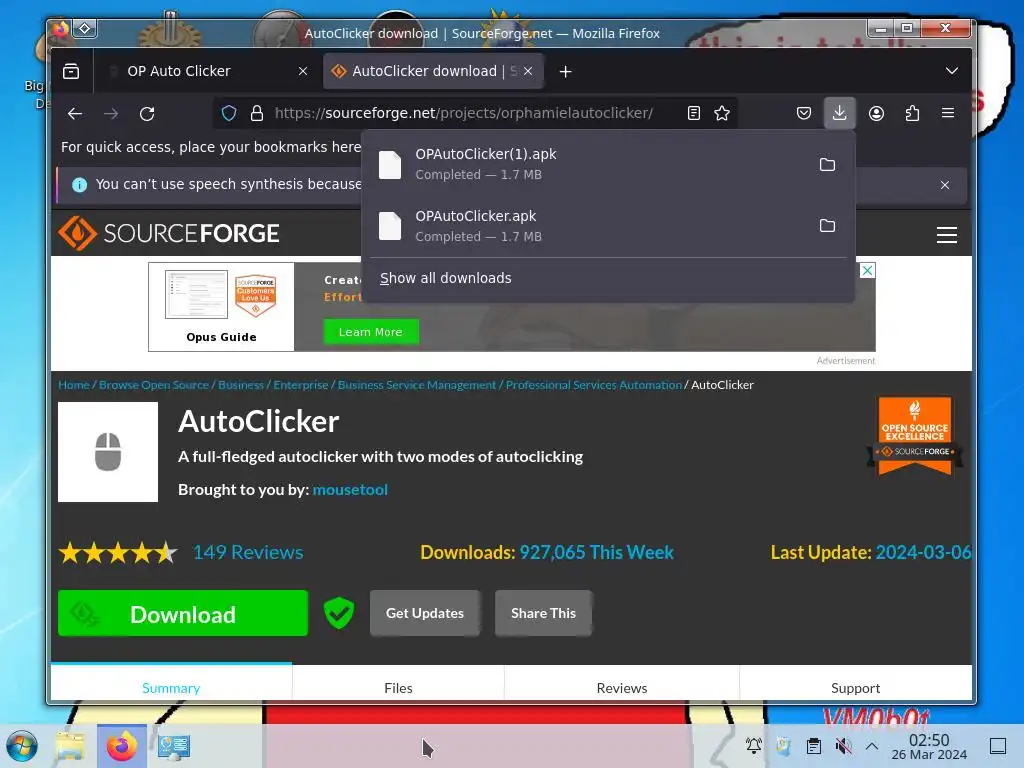1024x768 pixels.
Task: Close the OP Auto Clicker tab
Action: click(x=303, y=71)
